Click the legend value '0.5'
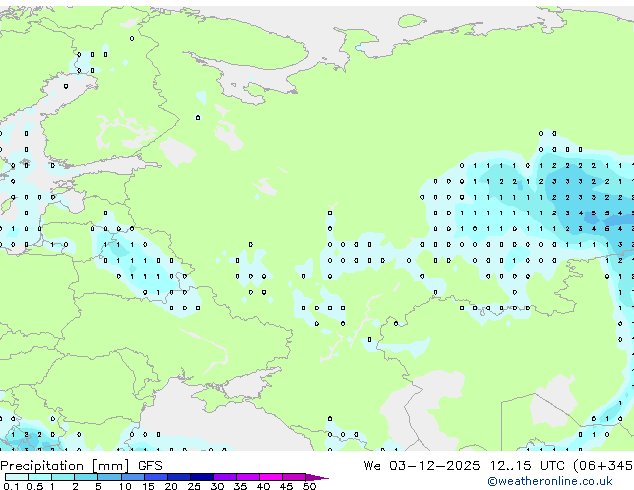This screenshot has height=490, width=634. coord(34,486)
